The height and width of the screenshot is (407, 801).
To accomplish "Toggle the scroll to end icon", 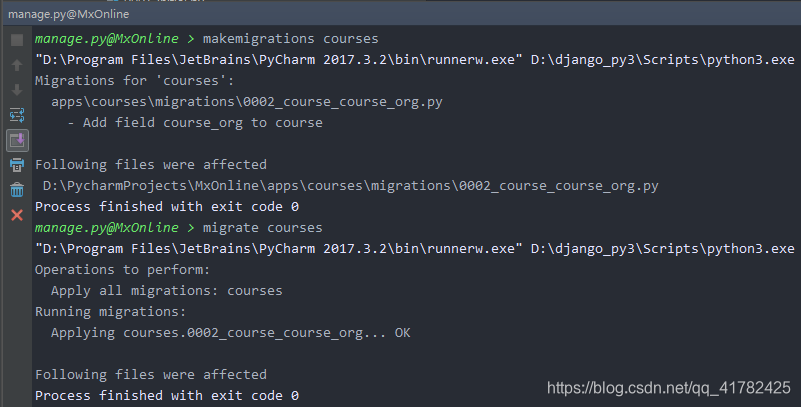I will (17, 140).
